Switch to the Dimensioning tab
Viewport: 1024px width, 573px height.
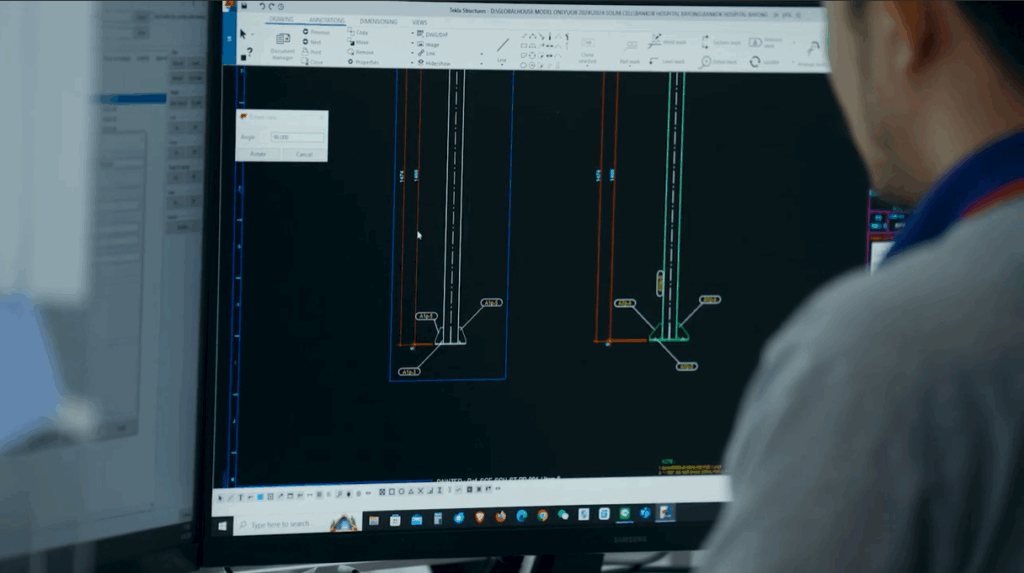(x=378, y=21)
